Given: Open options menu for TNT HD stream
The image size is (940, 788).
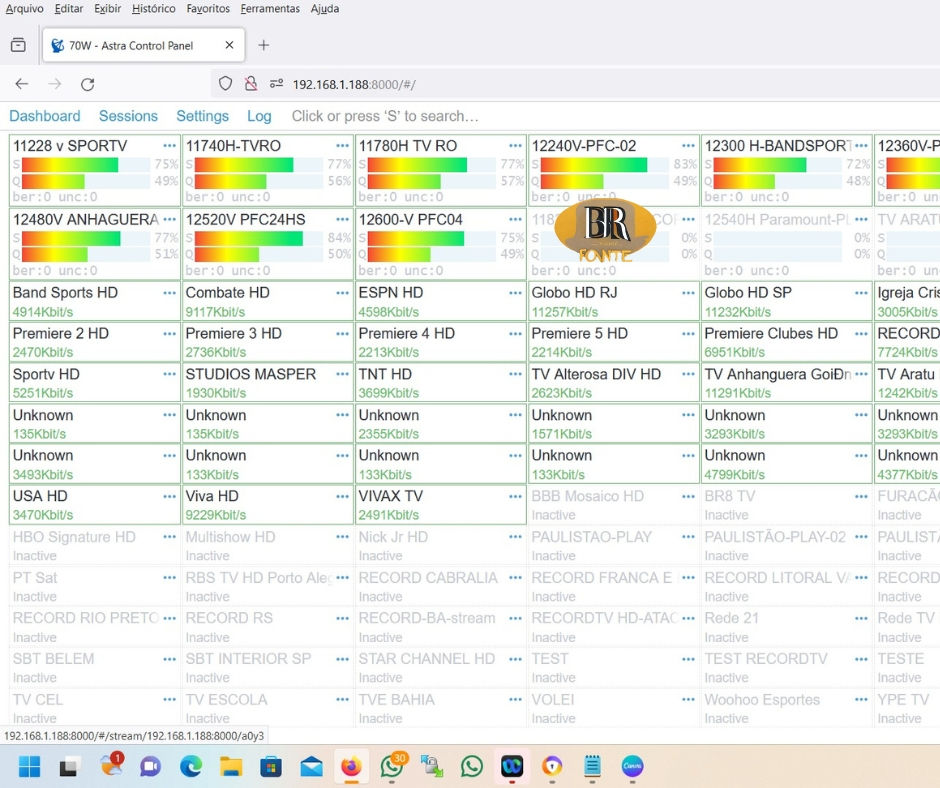Looking at the screenshot, I should coord(515,374).
